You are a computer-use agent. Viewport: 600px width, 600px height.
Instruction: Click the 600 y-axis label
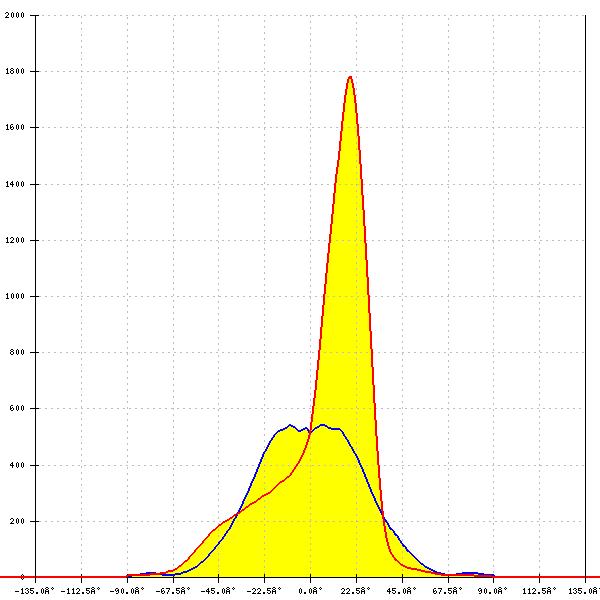coord(17,408)
